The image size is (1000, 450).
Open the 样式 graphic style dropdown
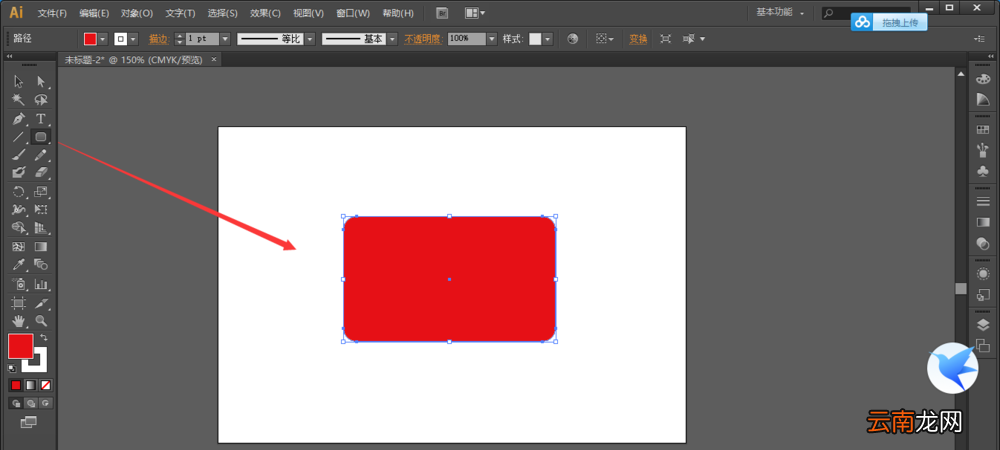point(547,39)
